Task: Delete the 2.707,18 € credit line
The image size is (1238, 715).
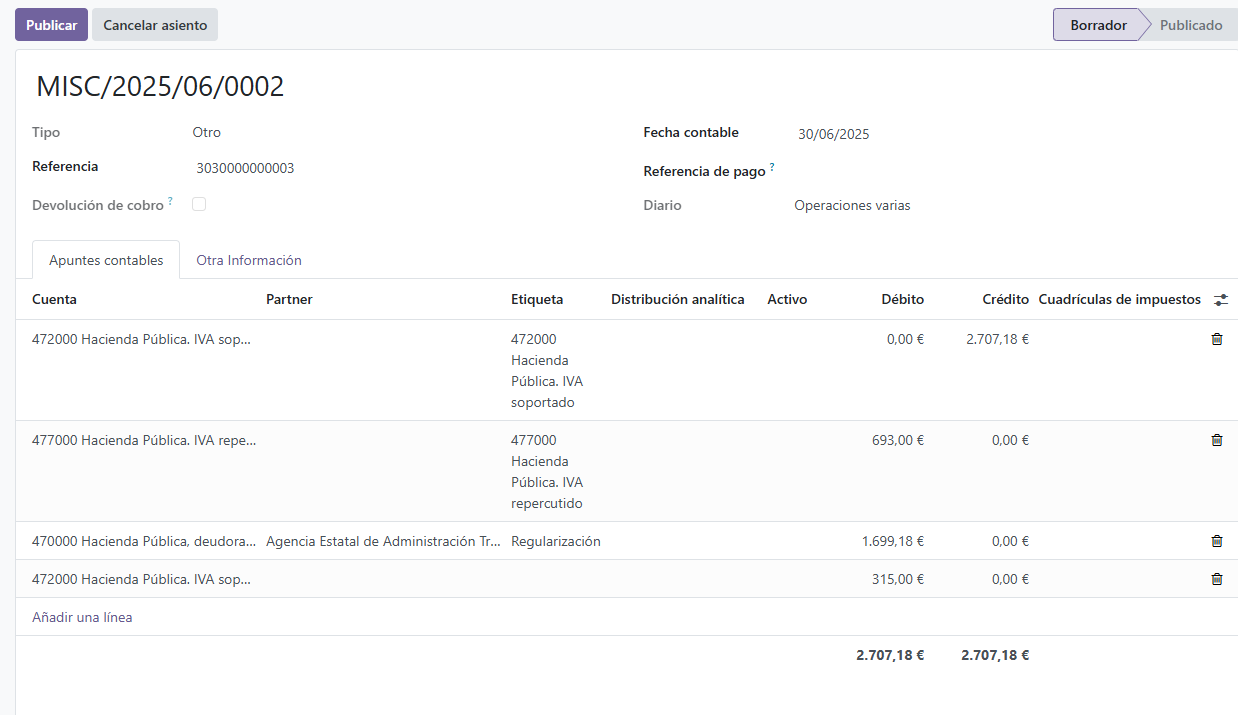Action: pyautogui.click(x=1216, y=339)
